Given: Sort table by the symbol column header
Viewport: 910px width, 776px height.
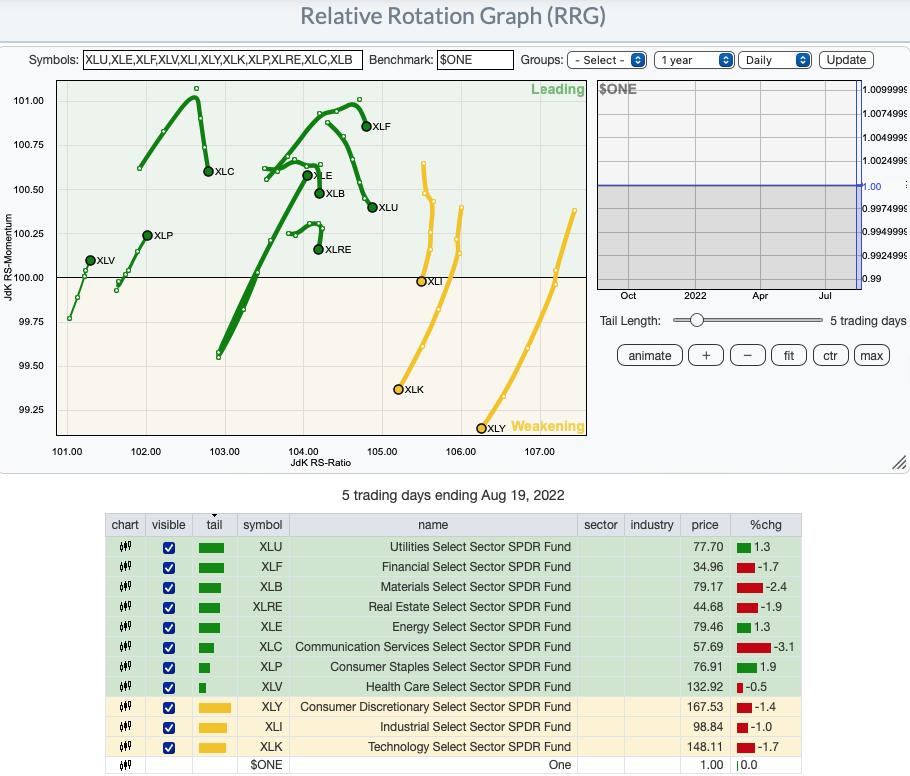Looking at the screenshot, I should [262, 525].
